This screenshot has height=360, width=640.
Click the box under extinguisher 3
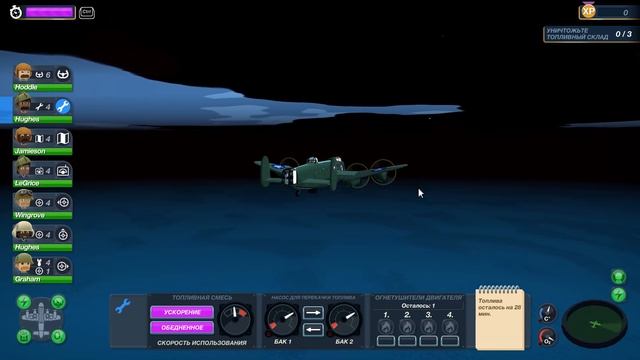click(428, 340)
